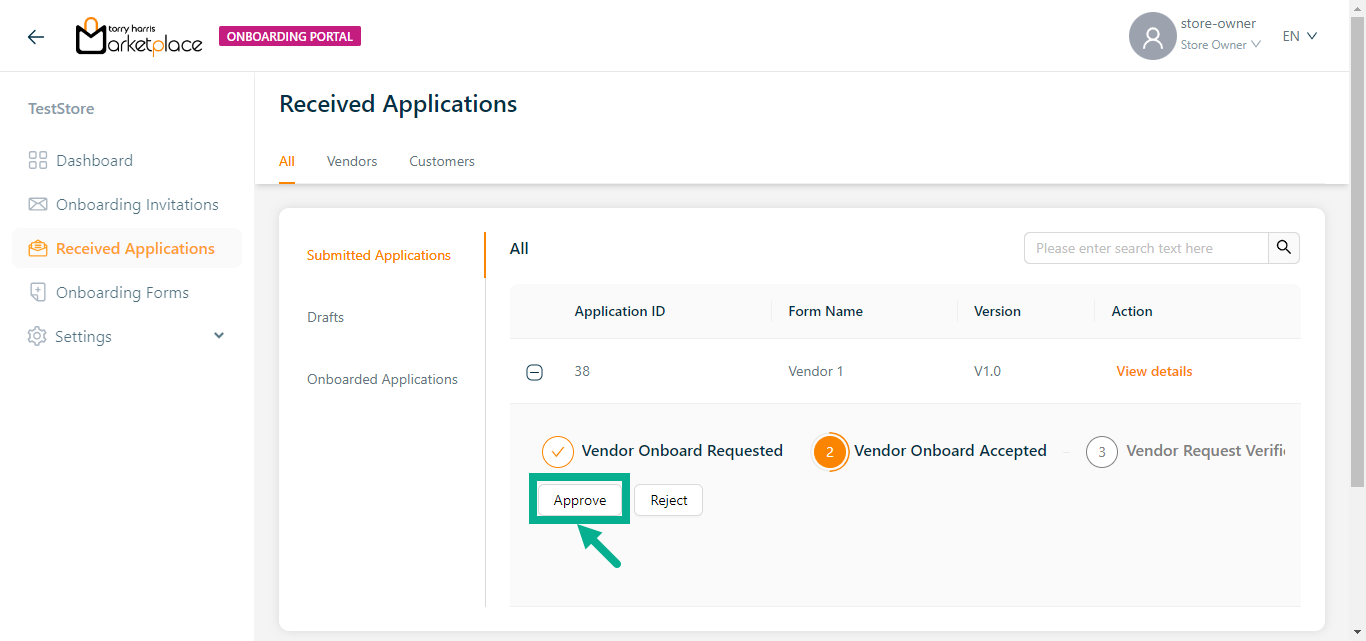
Task: Open the EN language dropdown
Action: click(x=1300, y=36)
